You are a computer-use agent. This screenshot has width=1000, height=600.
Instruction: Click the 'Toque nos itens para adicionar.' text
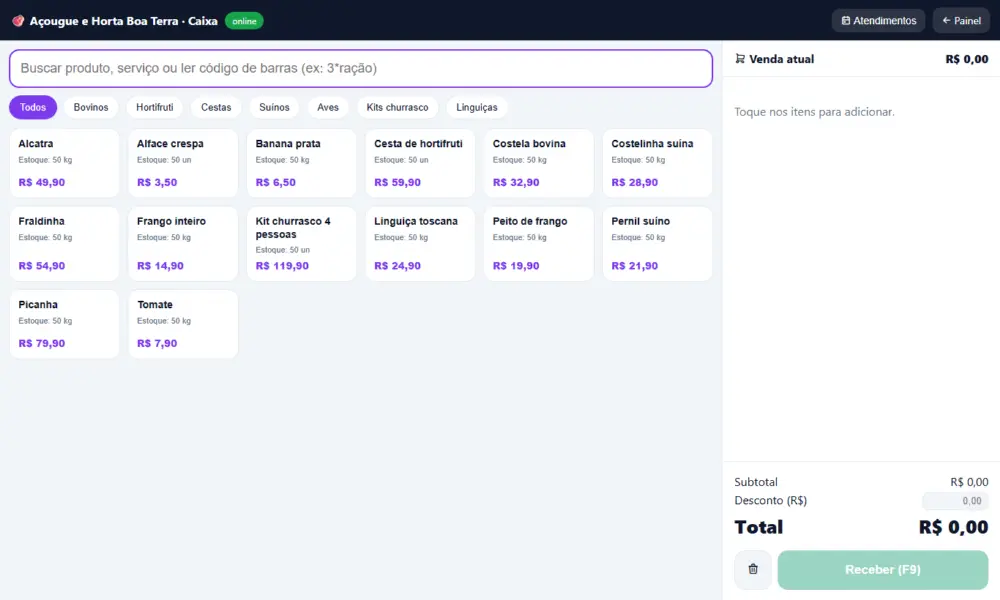pos(814,112)
